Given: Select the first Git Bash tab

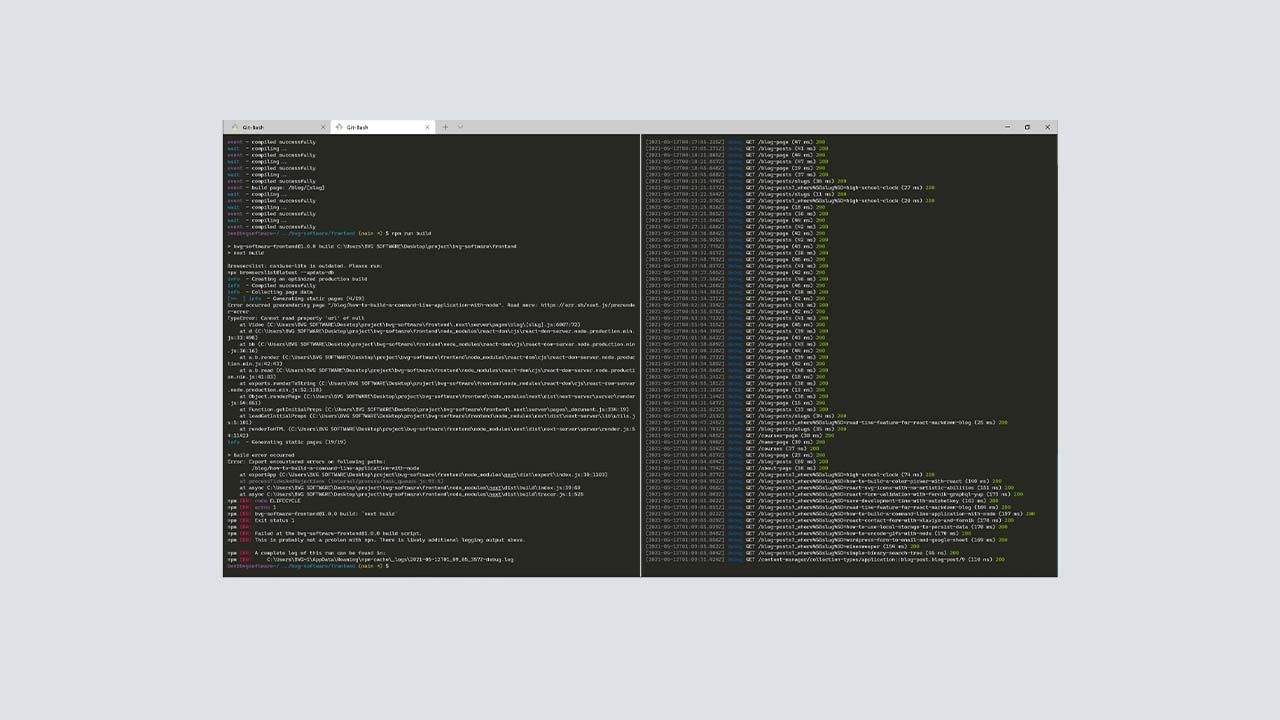Looking at the screenshot, I should (270, 127).
